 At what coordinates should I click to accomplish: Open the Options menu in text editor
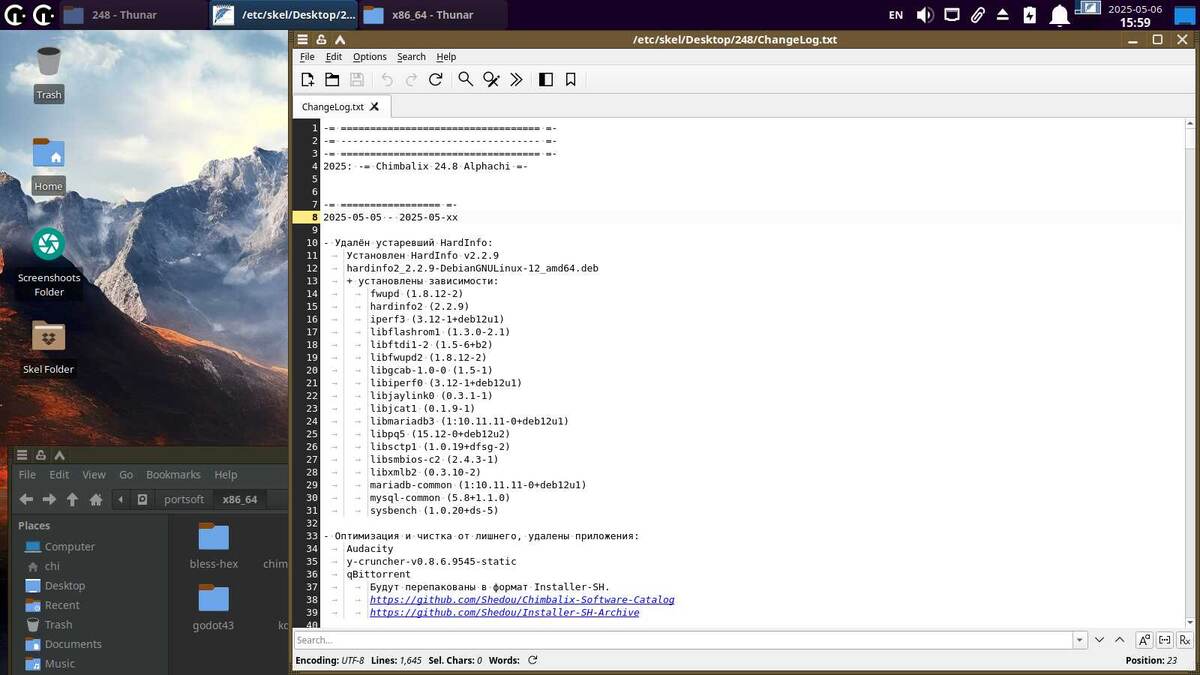click(x=370, y=57)
